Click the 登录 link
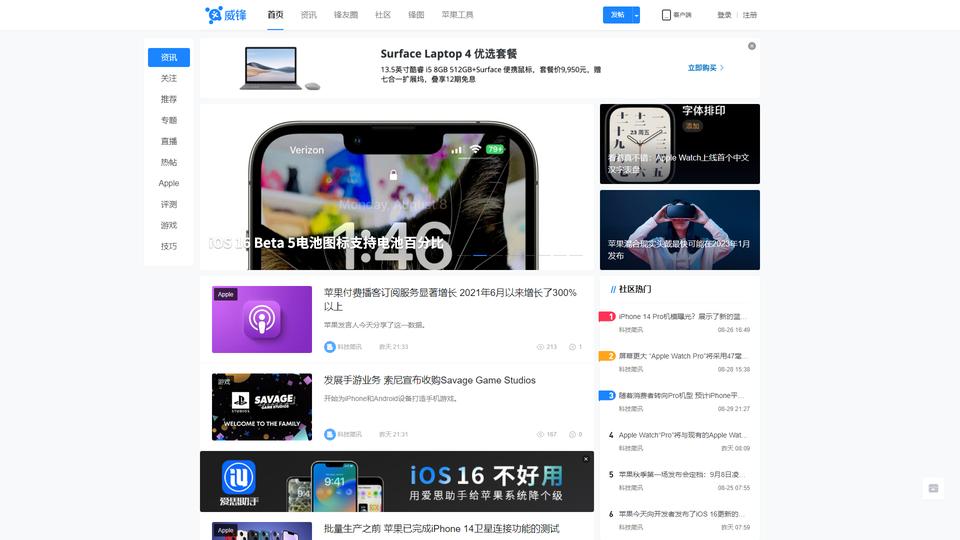The width and height of the screenshot is (960, 540). (x=724, y=15)
